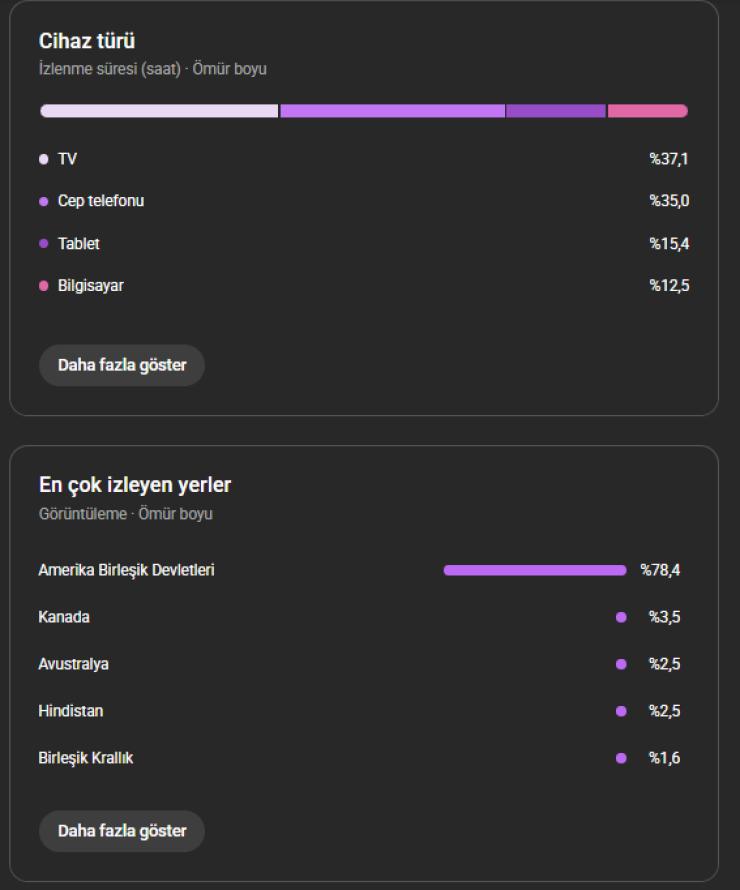Viewport: 740px width, 890px height.
Task: Click the En çok izleyen yerler heading
Action: (x=135, y=485)
